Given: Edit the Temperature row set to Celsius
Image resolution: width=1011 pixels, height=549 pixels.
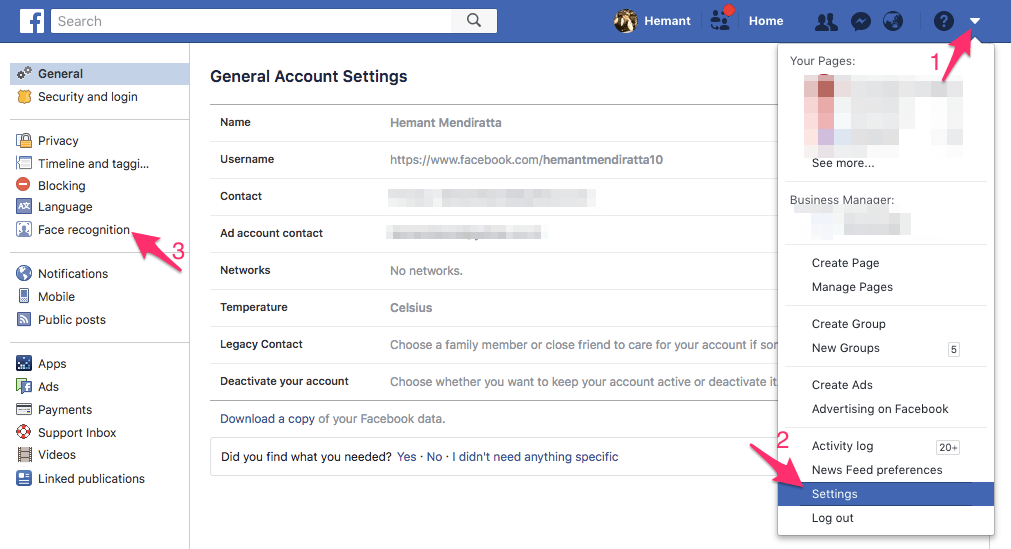Looking at the screenshot, I should click(494, 308).
